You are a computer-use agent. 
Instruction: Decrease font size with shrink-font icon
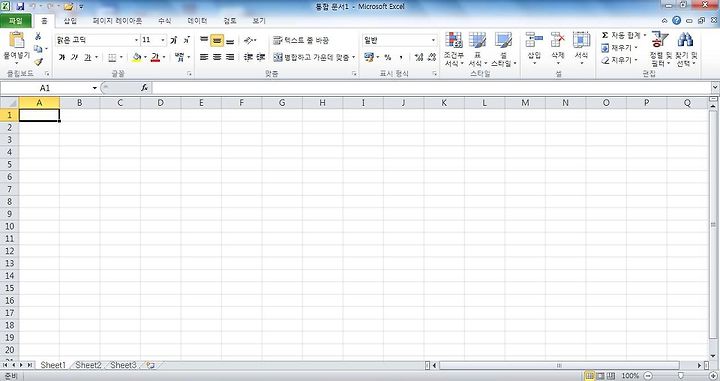click(x=186, y=40)
